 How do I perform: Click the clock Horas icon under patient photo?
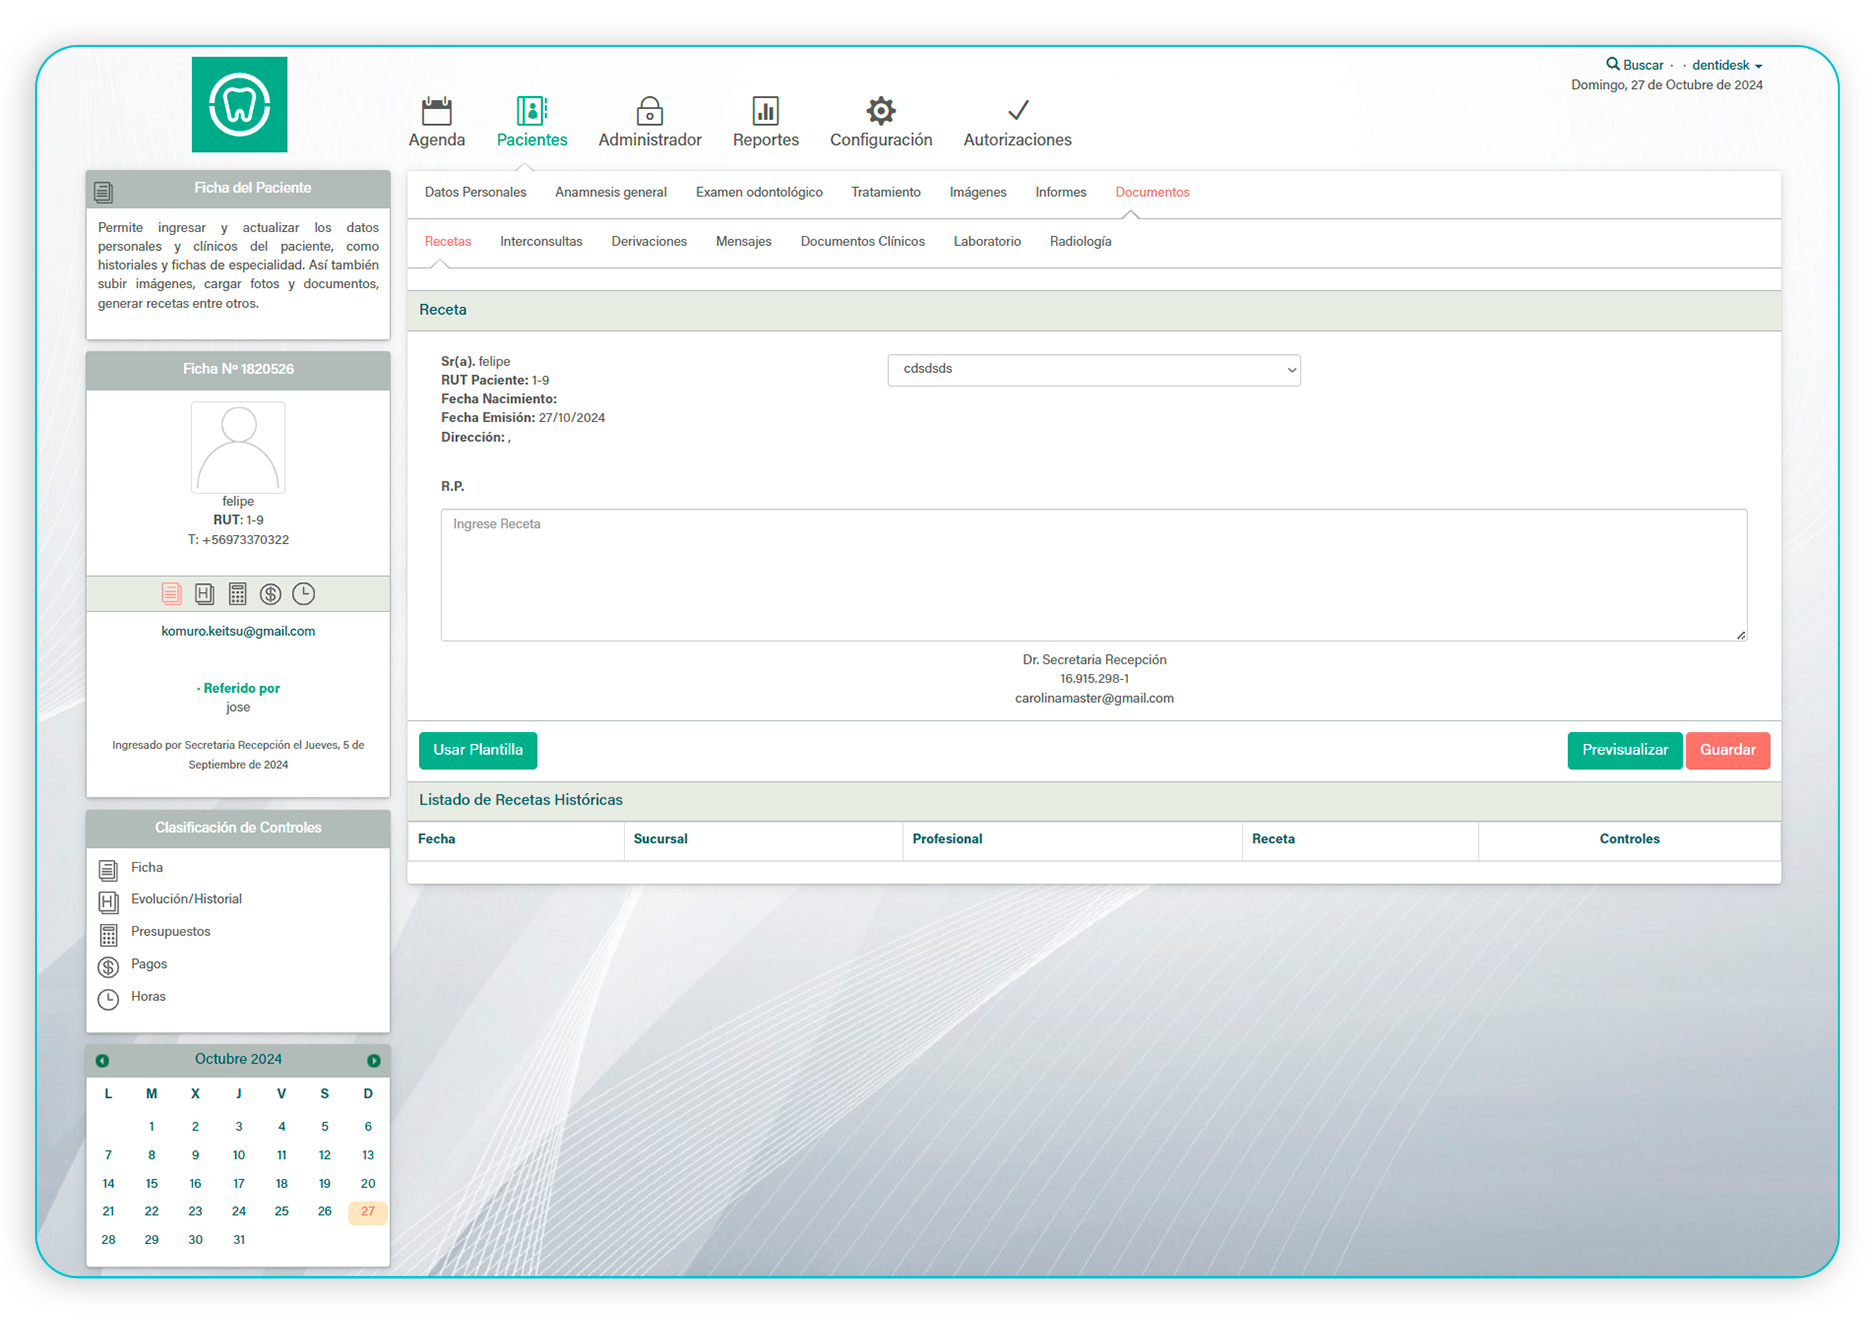303,594
